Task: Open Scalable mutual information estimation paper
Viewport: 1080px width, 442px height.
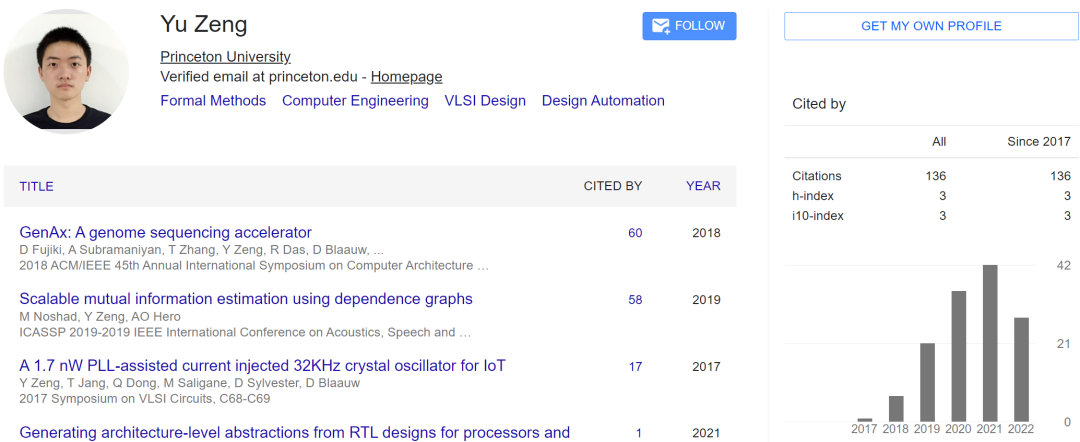Action: click(246, 299)
